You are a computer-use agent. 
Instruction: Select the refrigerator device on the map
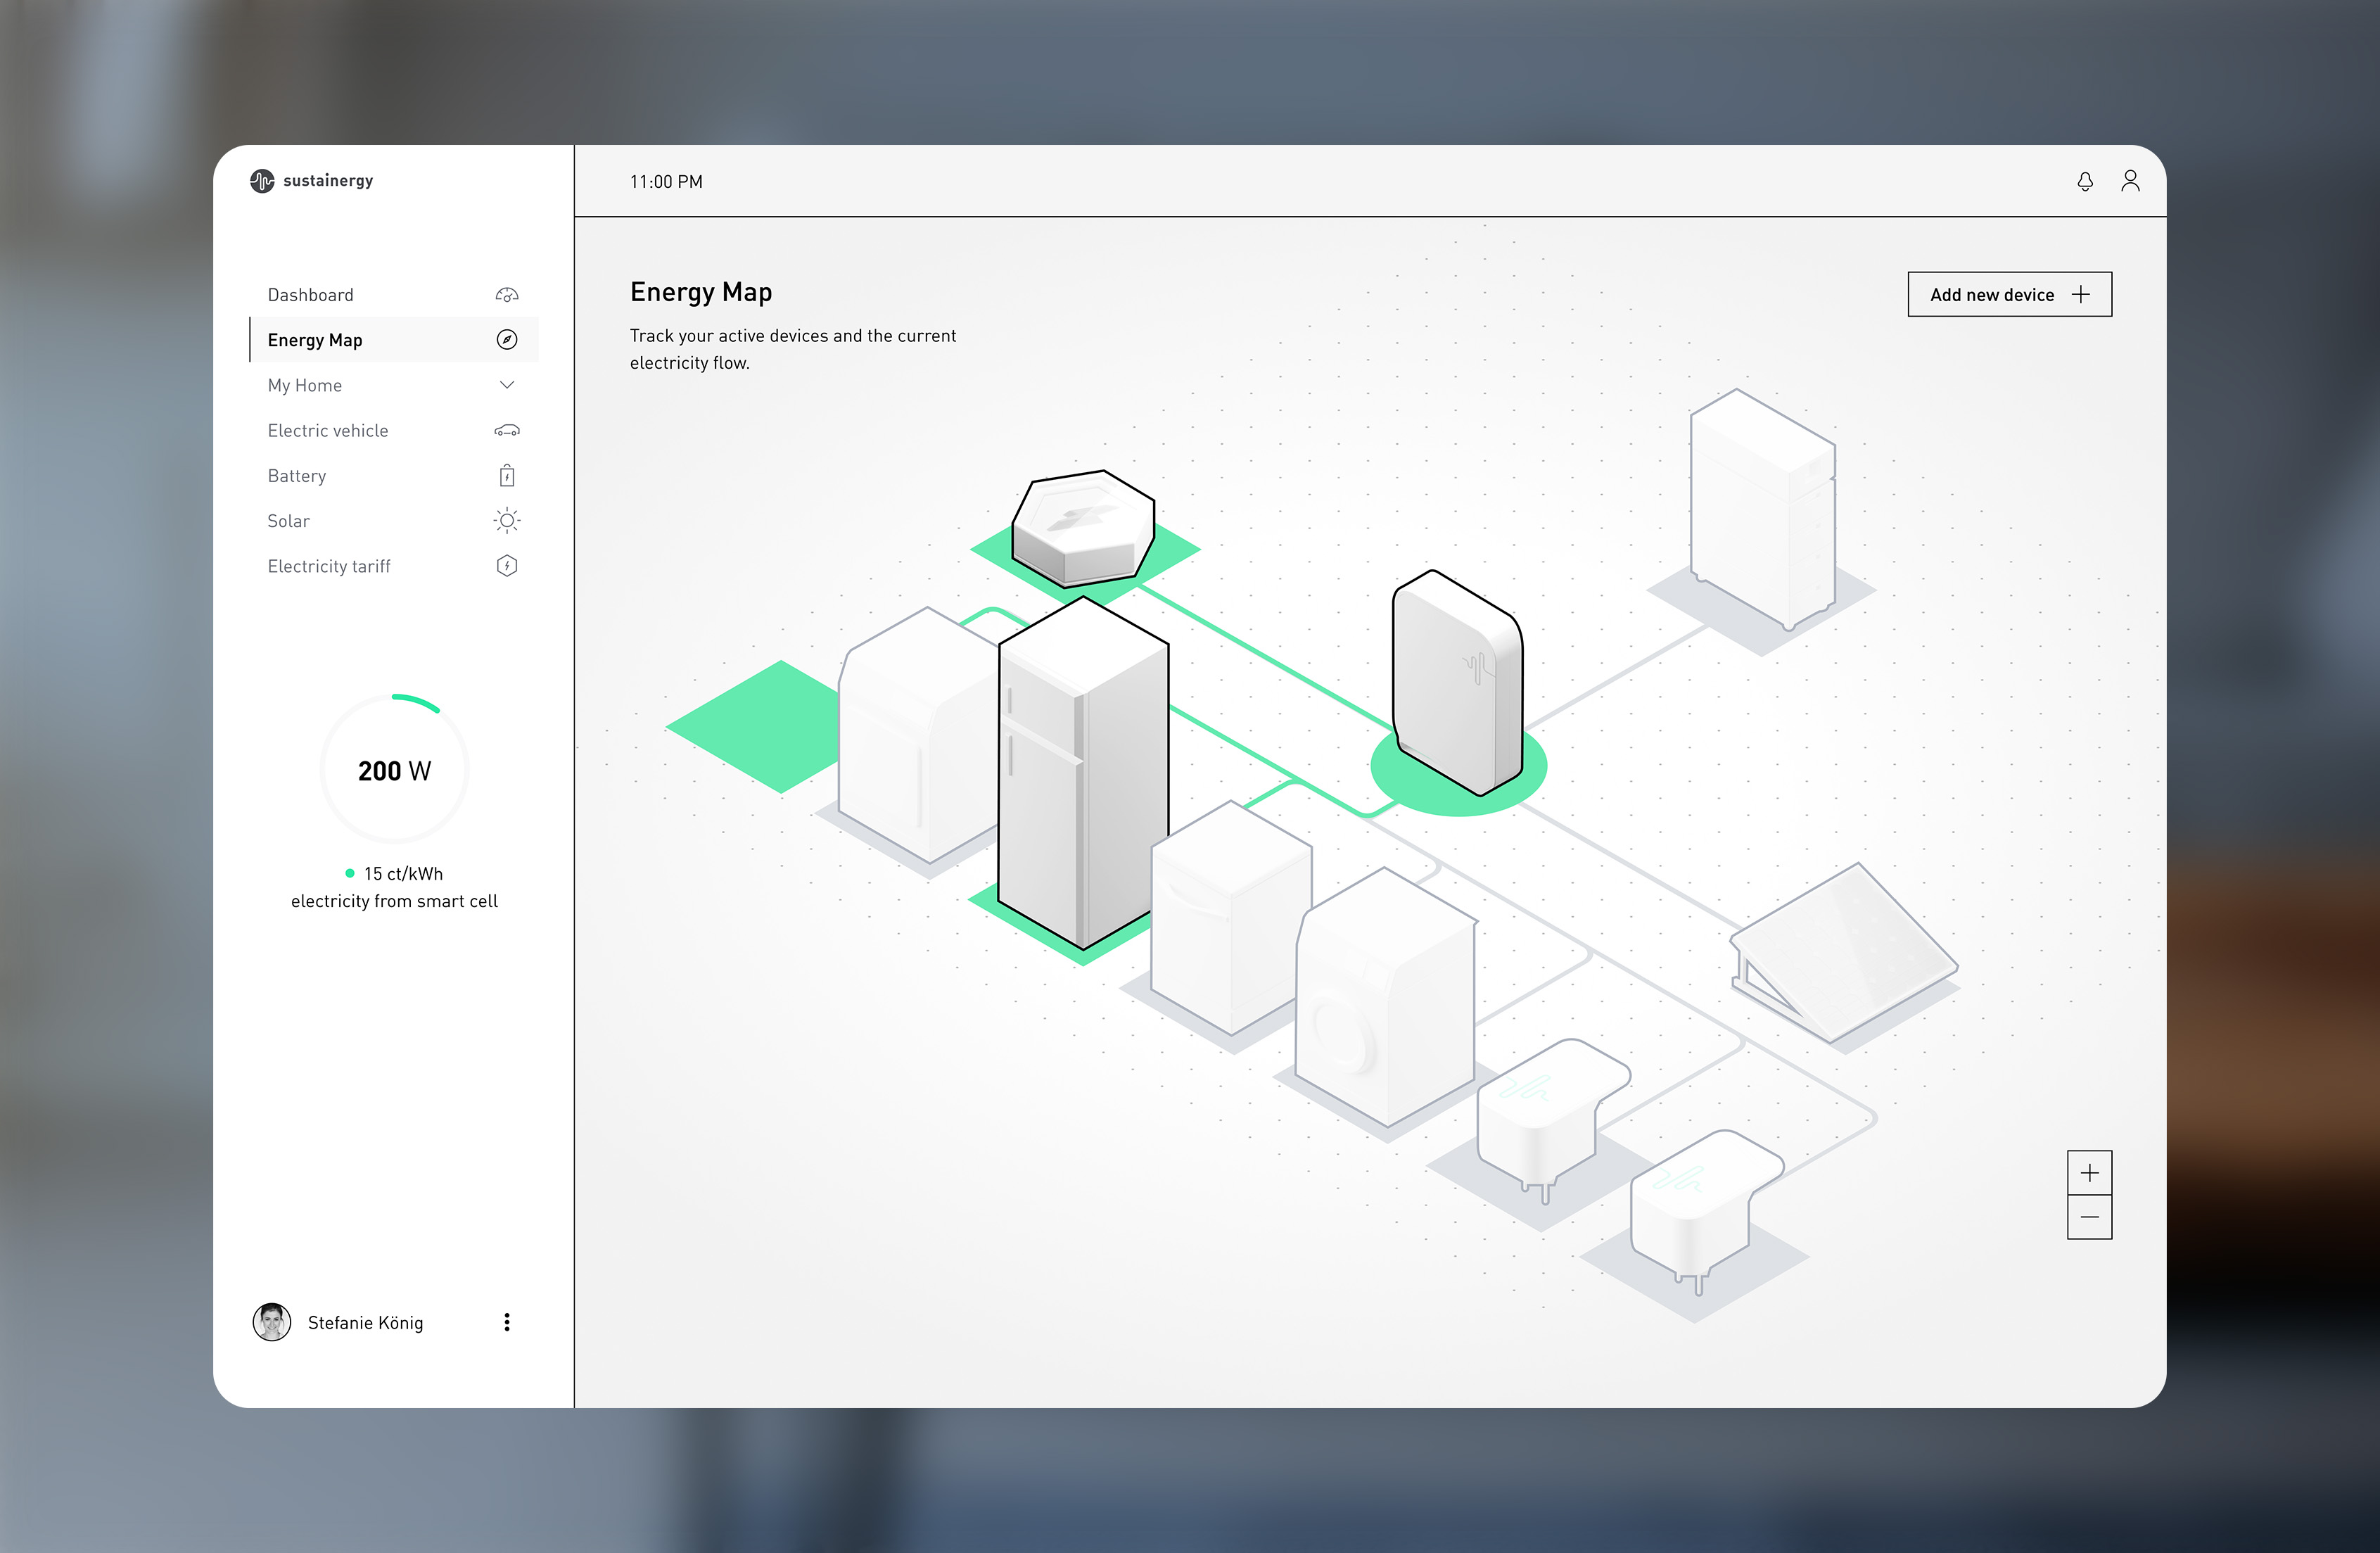pos(1083,780)
